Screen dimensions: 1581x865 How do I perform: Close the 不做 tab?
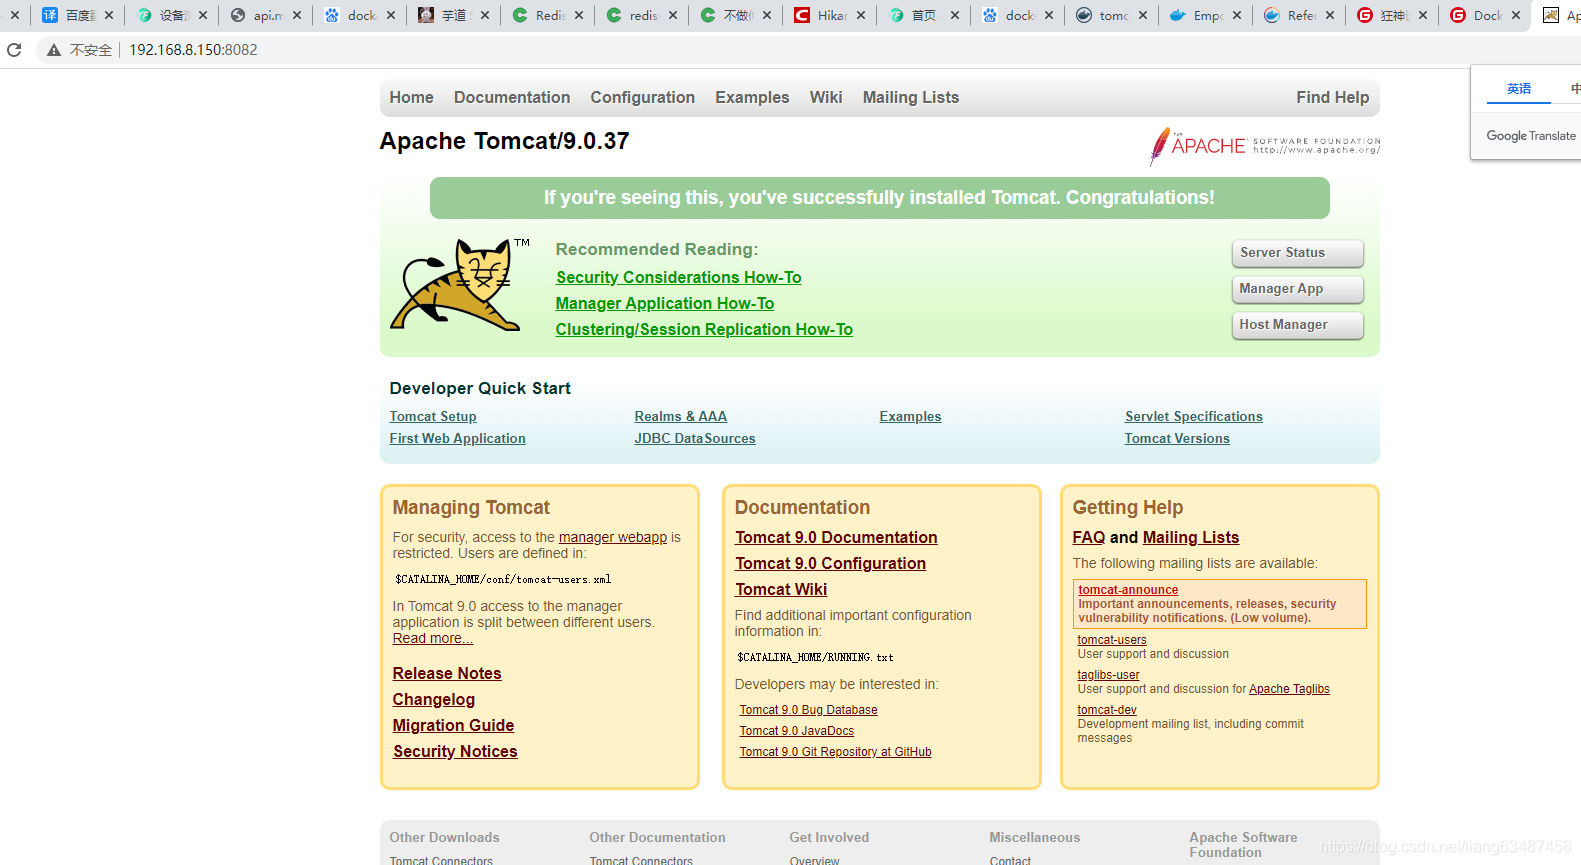(767, 15)
